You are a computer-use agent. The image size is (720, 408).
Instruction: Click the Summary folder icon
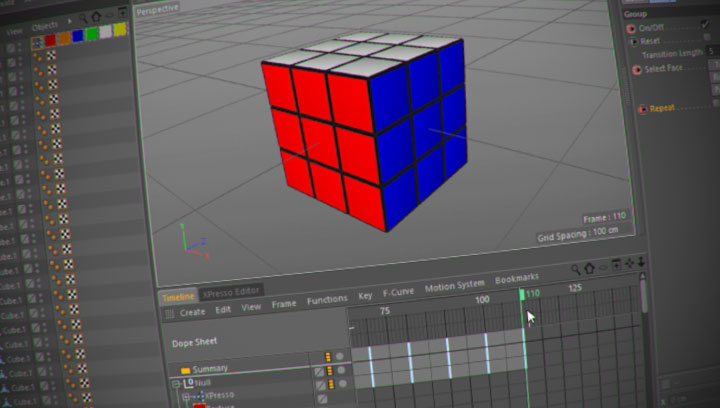[185, 370]
